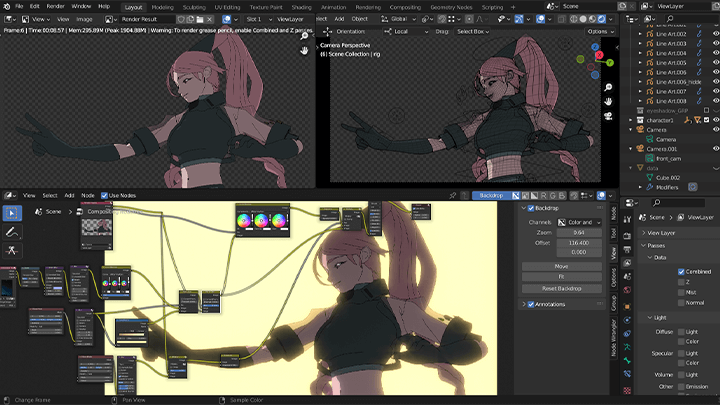This screenshot has height=405, width=720.
Task: Open the Options dropdown in 3D viewport
Action: tap(600, 32)
